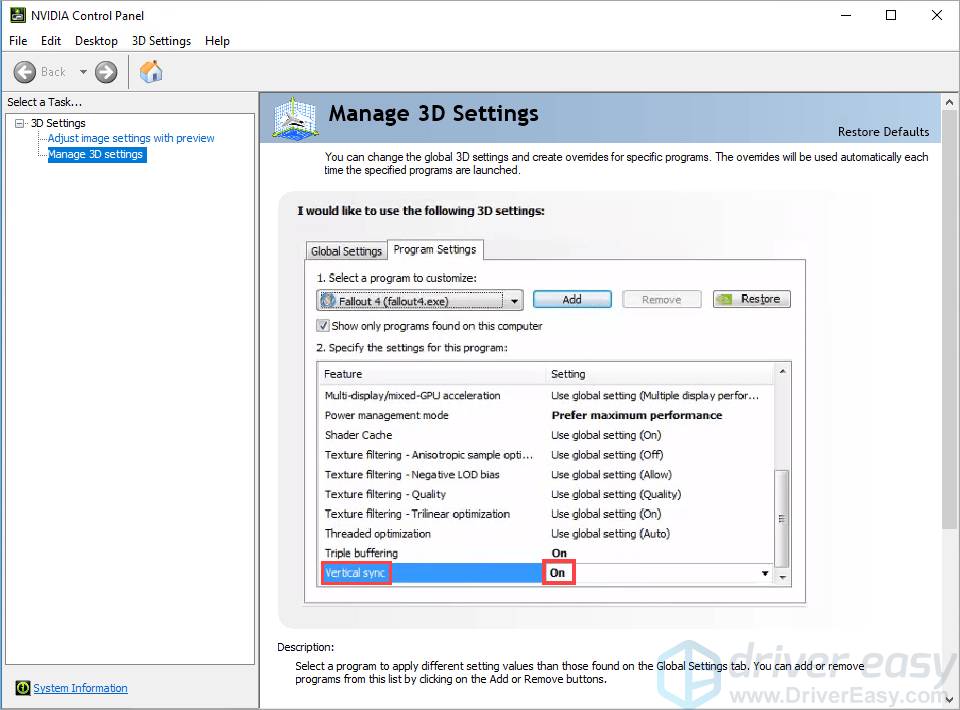
Task: Click the Forward navigation arrow icon
Action: pos(105,71)
